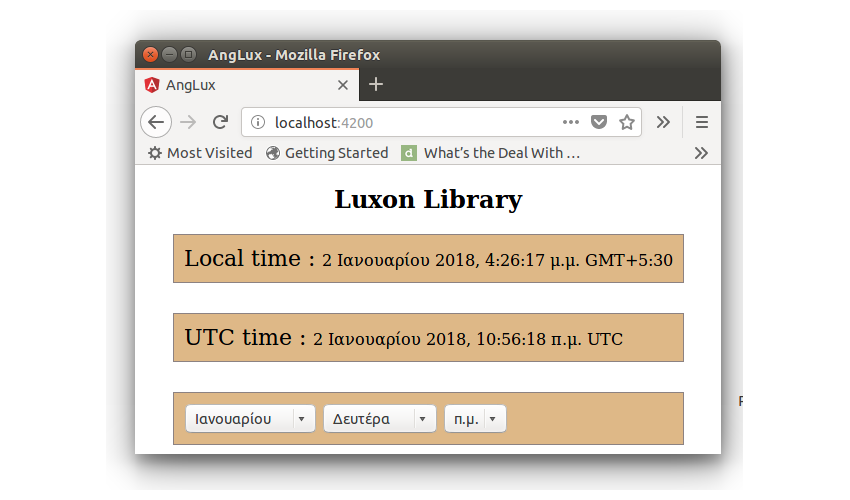Maximize the Firefox window
This screenshot has width=850, height=500.
coord(188,54)
